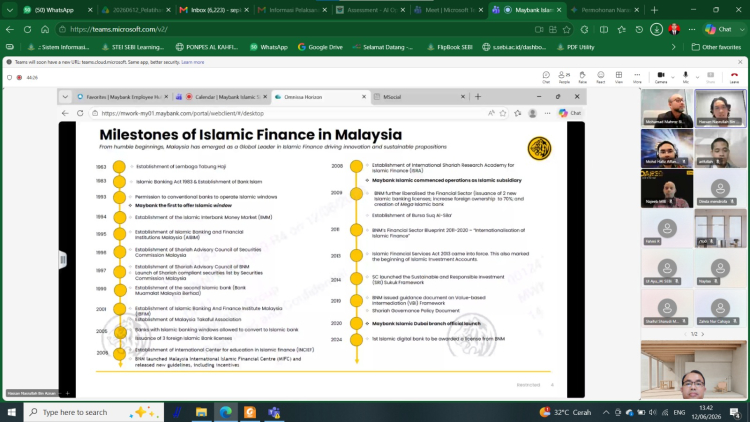Open the weather widget 32°C Cerah
Image resolution: width=750 pixels, height=422 pixels.
[x=565, y=412]
